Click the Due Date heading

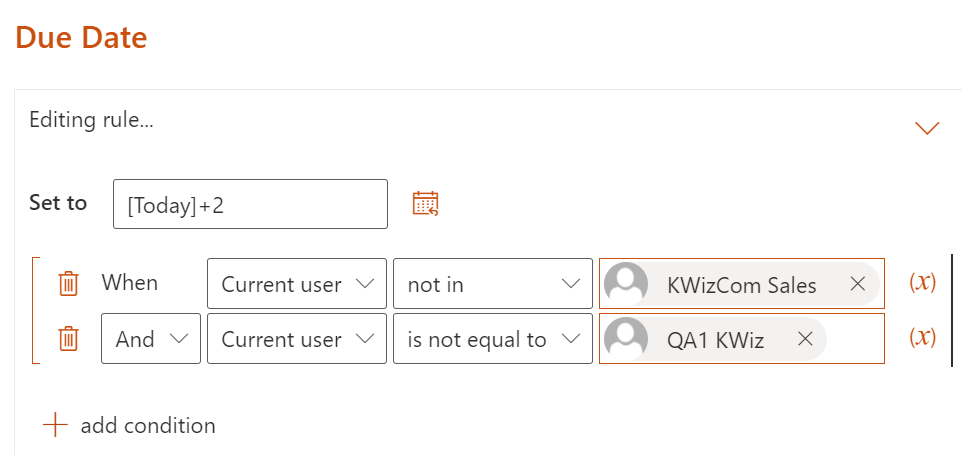click(x=82, y=38)
